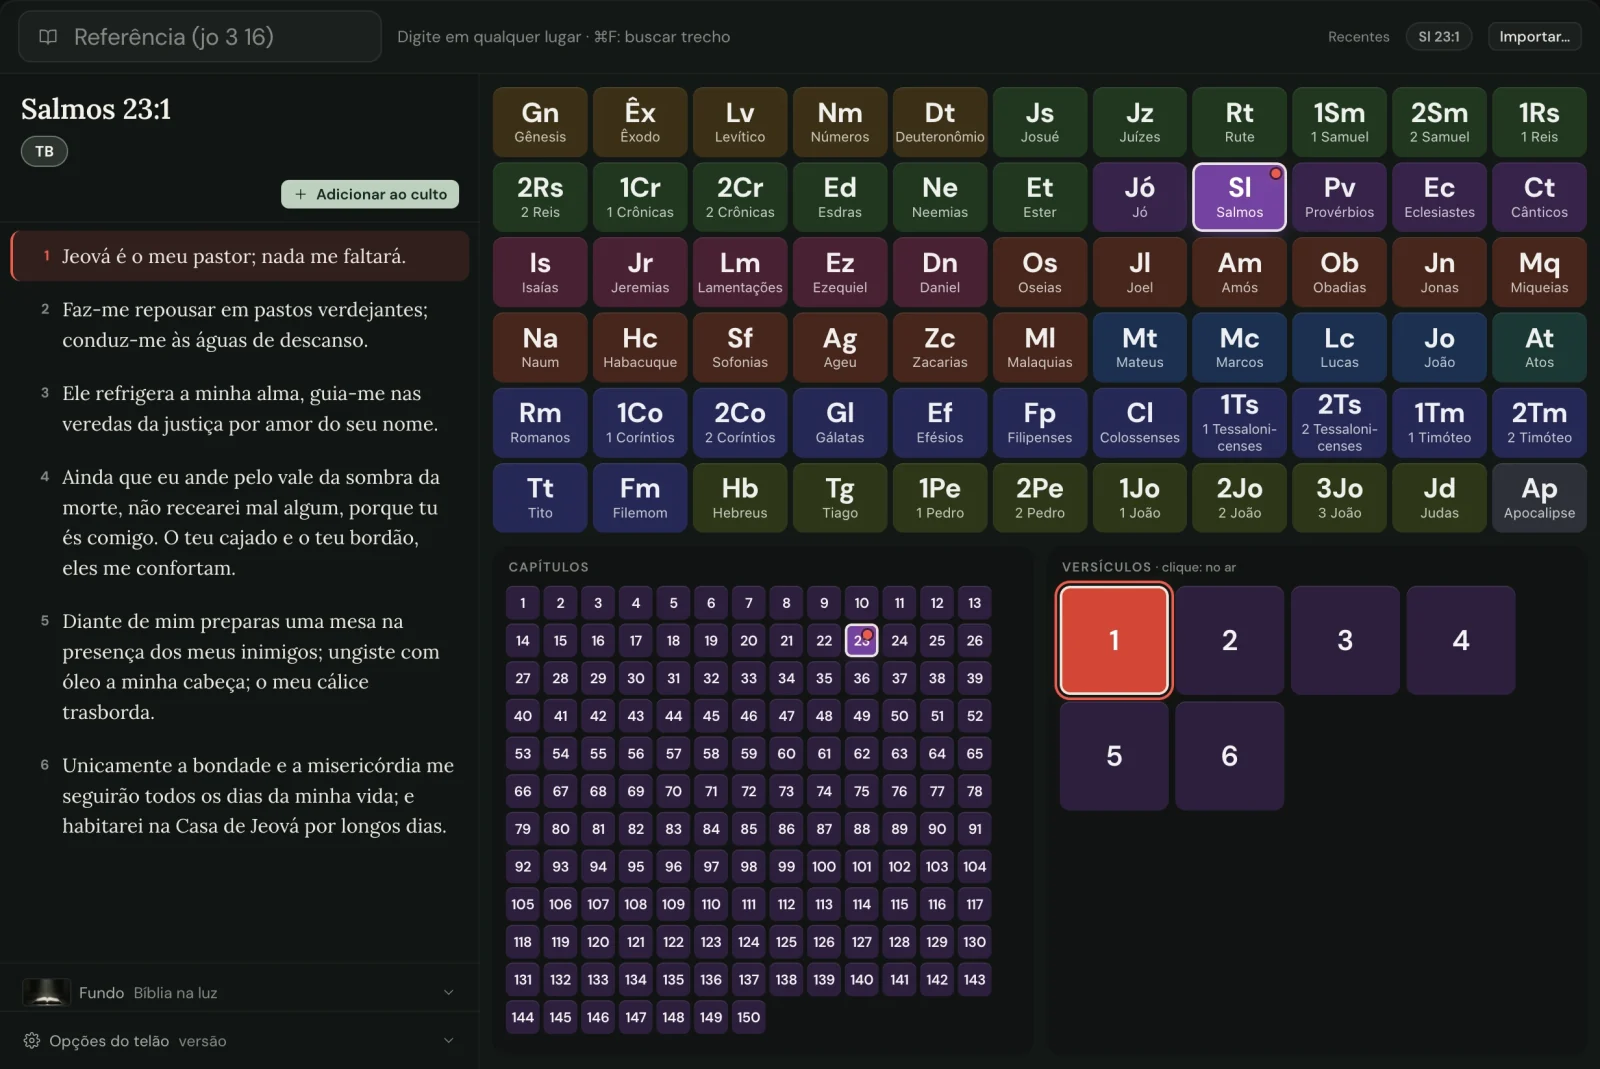This screenshot has height=1069, width=1600.
Task: Click verse 'Unicamente a bondade e a misericórdia'
Action: tap(240, 795)
